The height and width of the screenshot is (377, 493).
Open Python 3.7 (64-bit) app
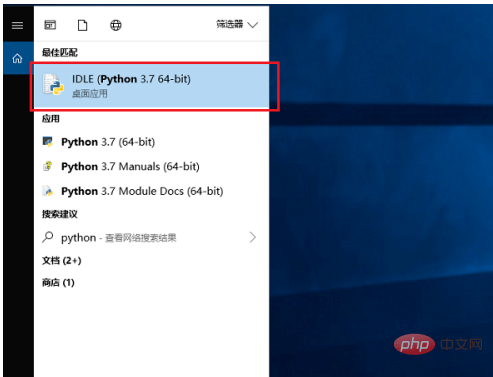point(152,142)
